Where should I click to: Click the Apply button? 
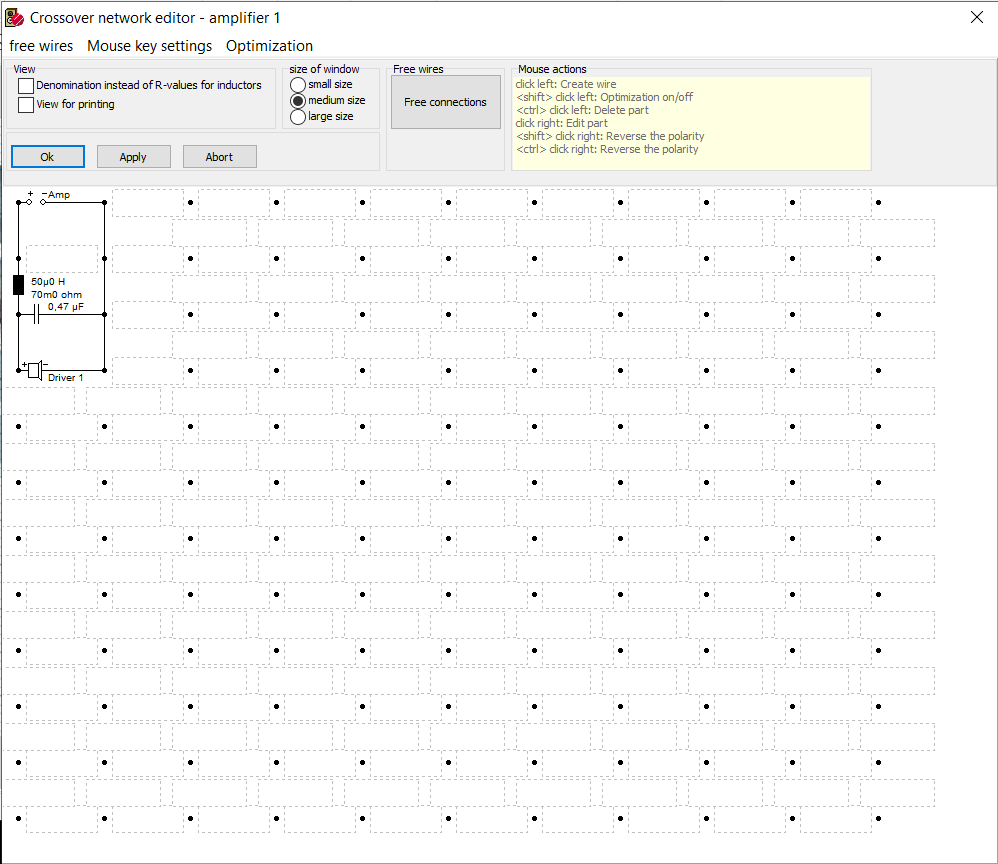tap(133, 157)
